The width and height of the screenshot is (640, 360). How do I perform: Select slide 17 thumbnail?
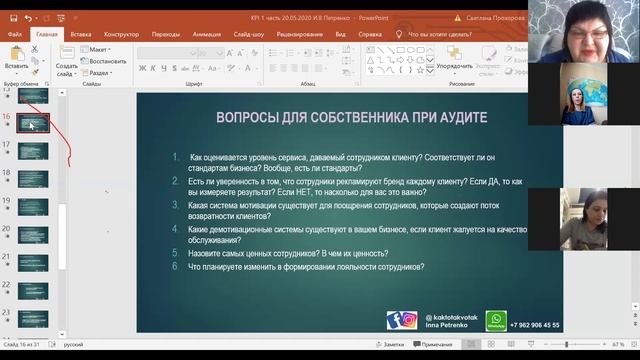(x=33, y=151)
